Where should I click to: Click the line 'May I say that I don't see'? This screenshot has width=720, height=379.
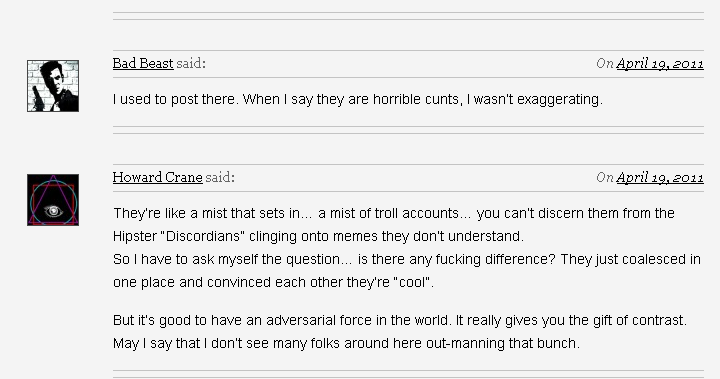[x=346, y=343]
